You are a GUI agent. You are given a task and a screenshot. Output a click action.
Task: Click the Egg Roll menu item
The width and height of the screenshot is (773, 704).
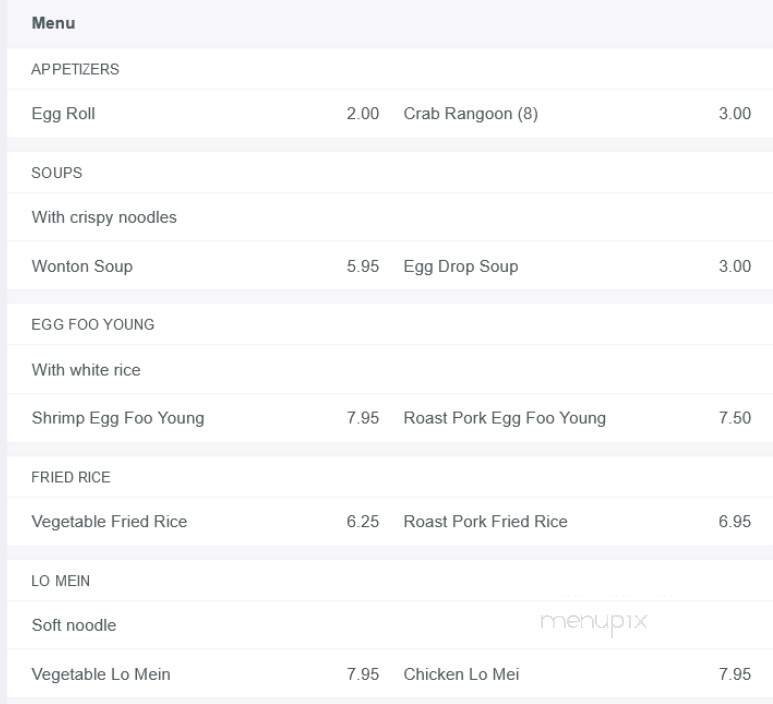click(x=63, y=114)
